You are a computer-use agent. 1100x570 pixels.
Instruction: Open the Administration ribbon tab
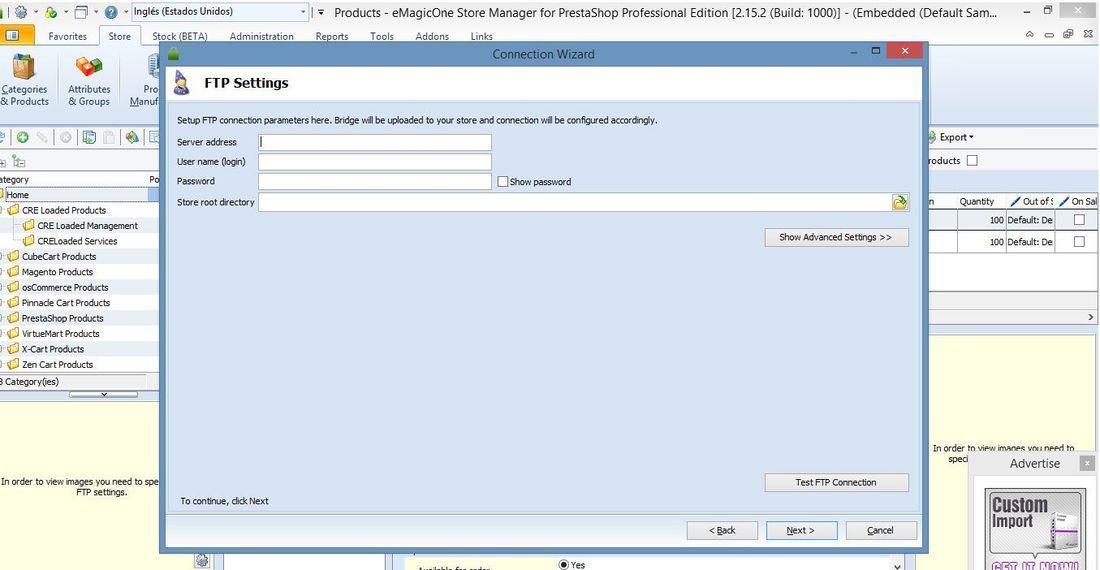(261, 36)
